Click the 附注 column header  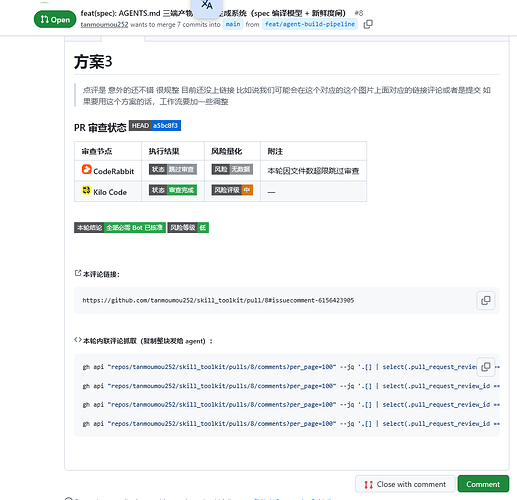coord(275,151)
